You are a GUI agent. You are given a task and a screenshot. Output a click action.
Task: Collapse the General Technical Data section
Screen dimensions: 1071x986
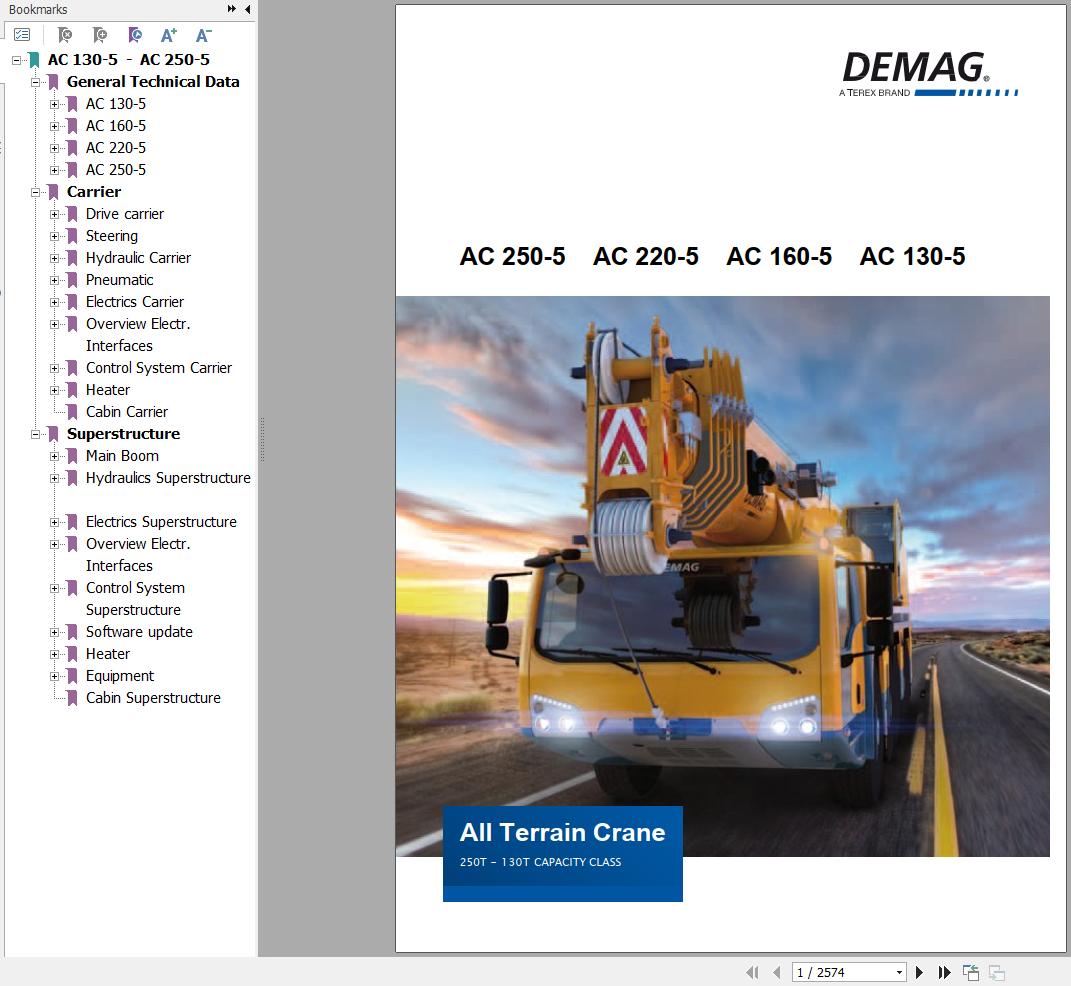tap(36, 82)
